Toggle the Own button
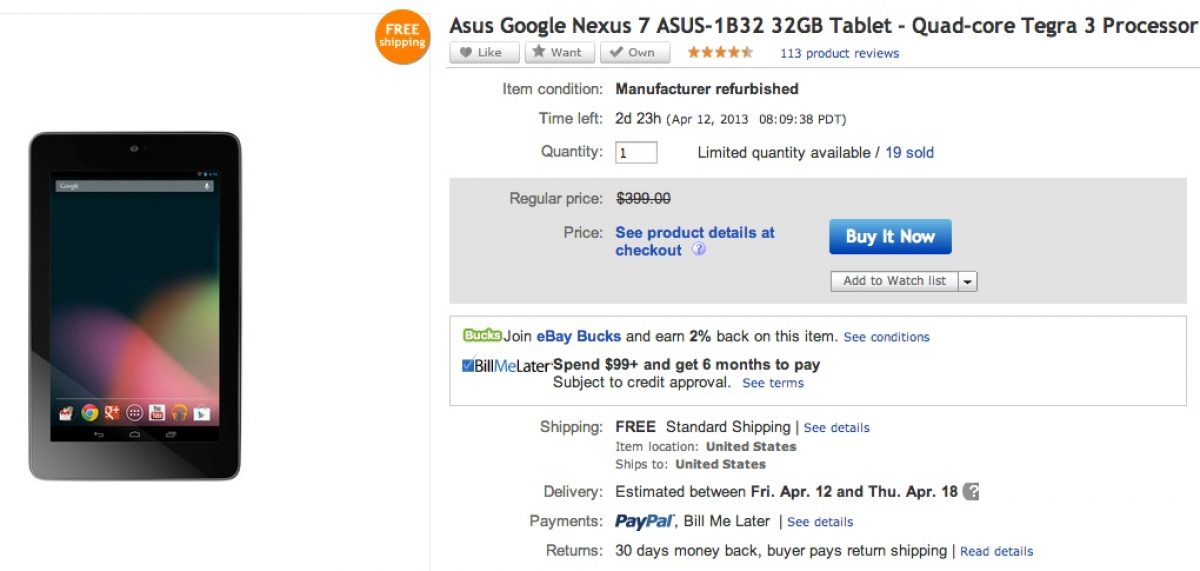This screenshot has height=571, width=1200. (632, 53)
